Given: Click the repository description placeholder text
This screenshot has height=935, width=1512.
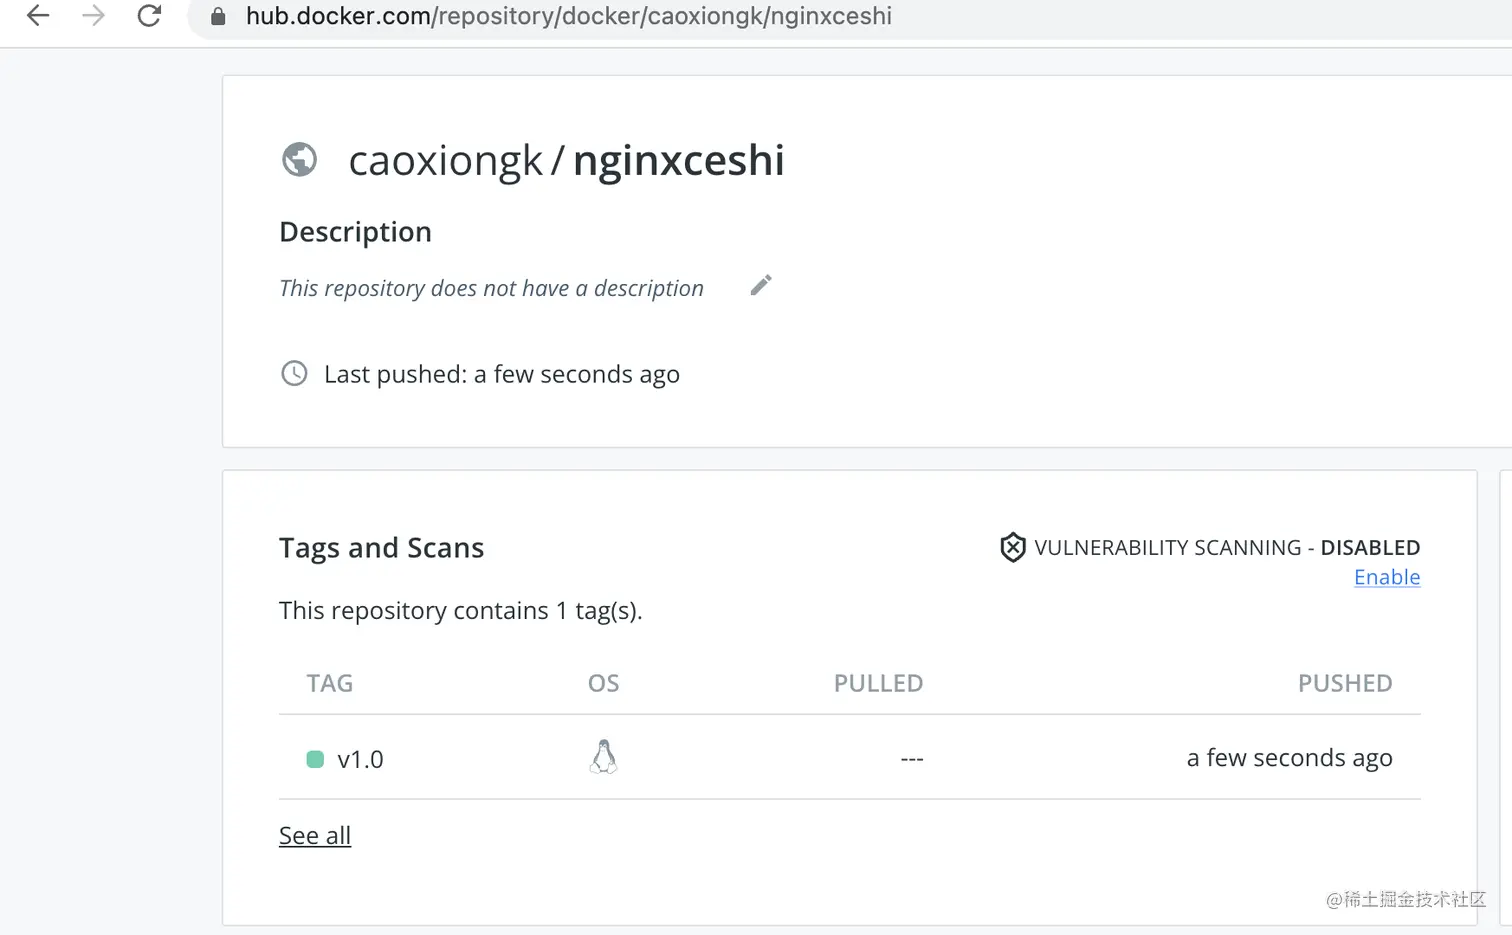Looking at the screenshot, I should [491, 288].
